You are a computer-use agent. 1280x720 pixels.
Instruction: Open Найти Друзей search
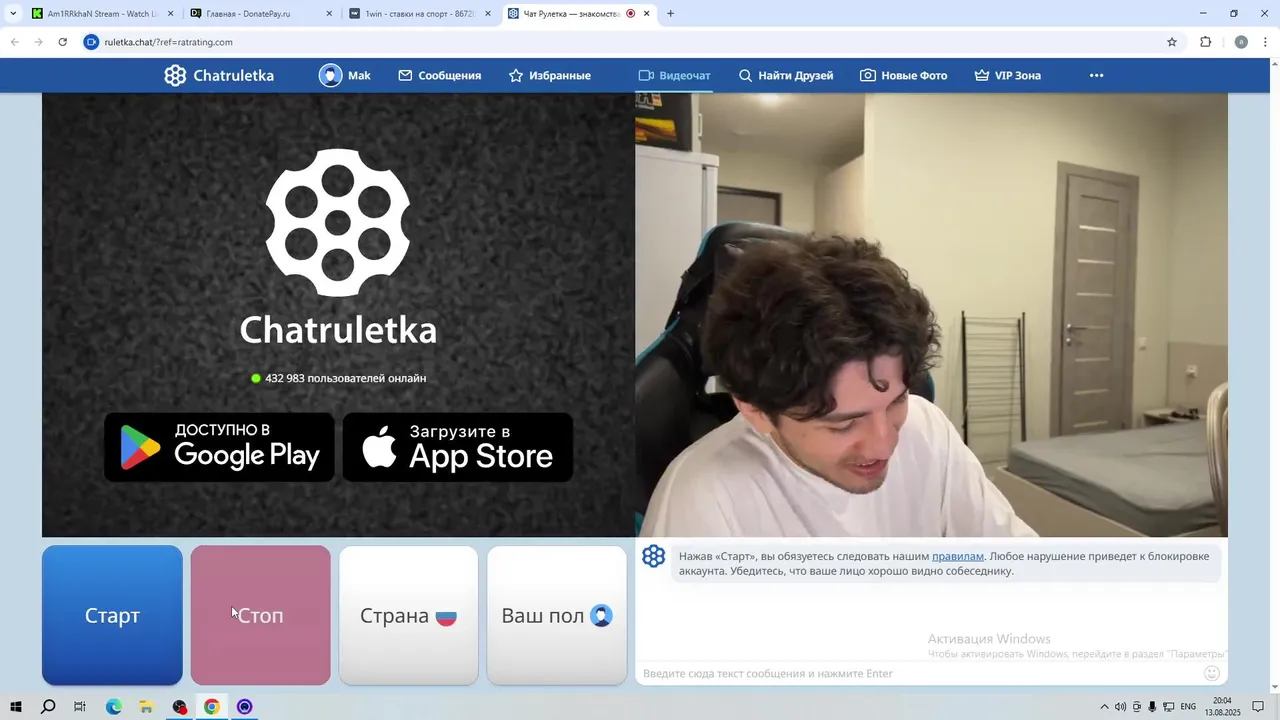pyautogui.click(x=785, y=76)
